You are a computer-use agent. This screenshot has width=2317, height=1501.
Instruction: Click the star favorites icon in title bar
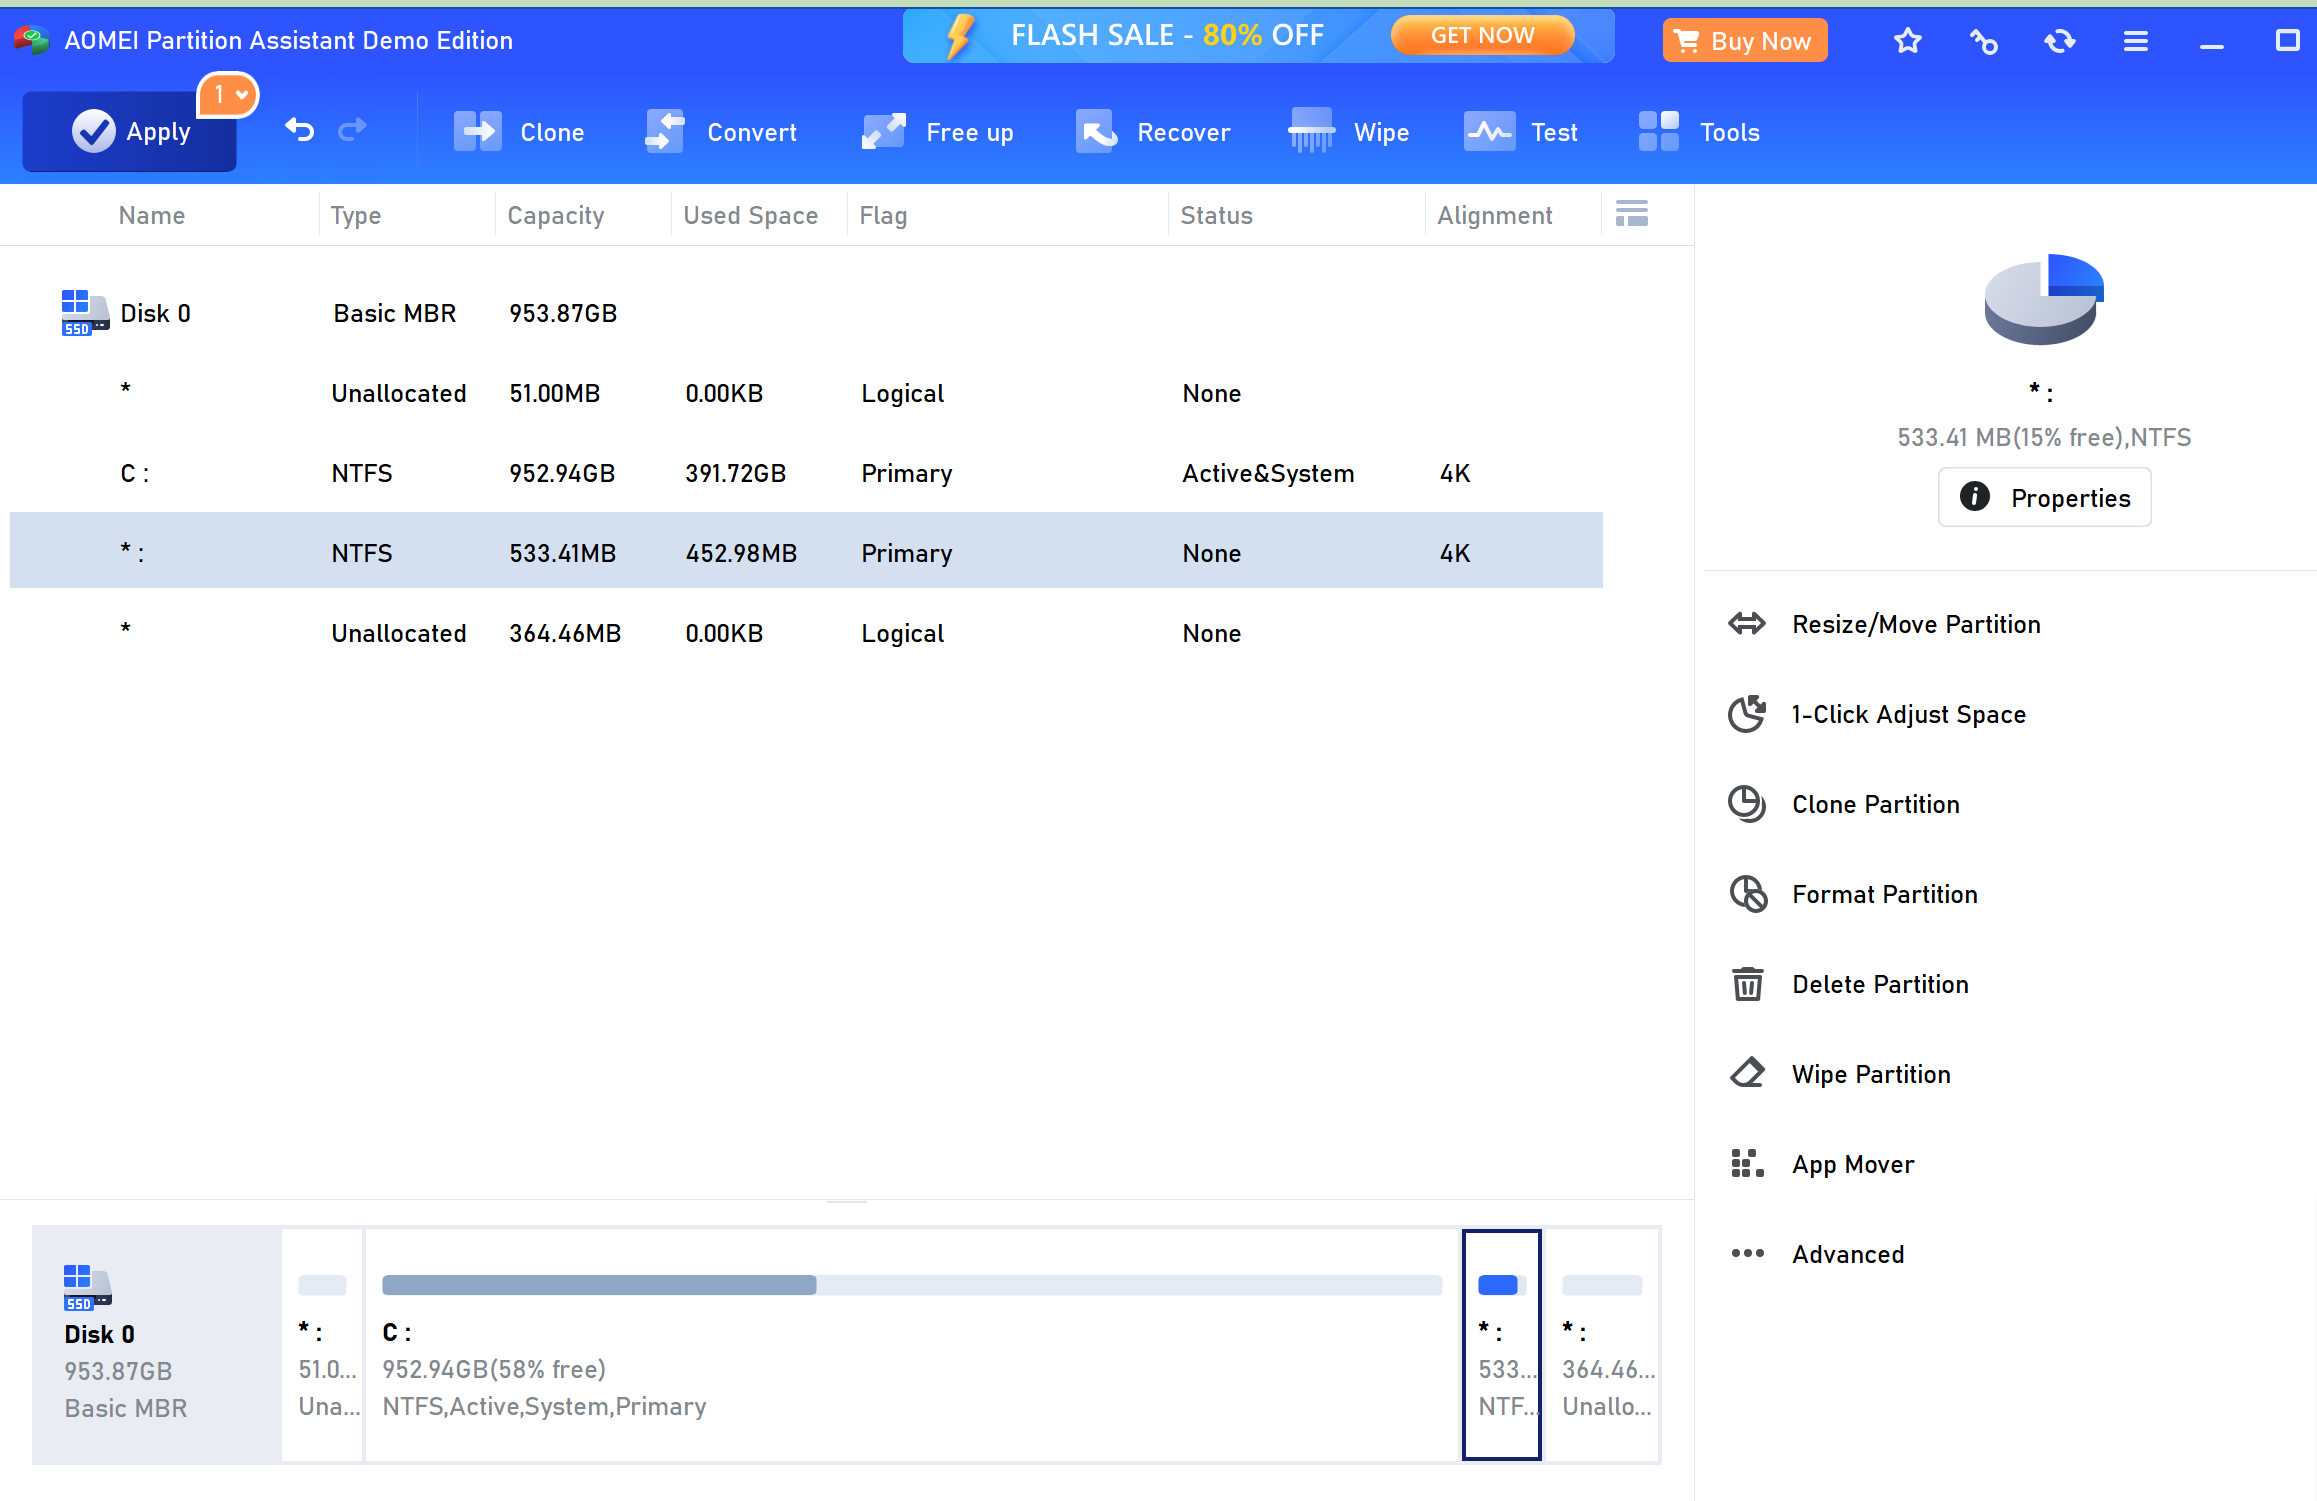point(1908,41)
